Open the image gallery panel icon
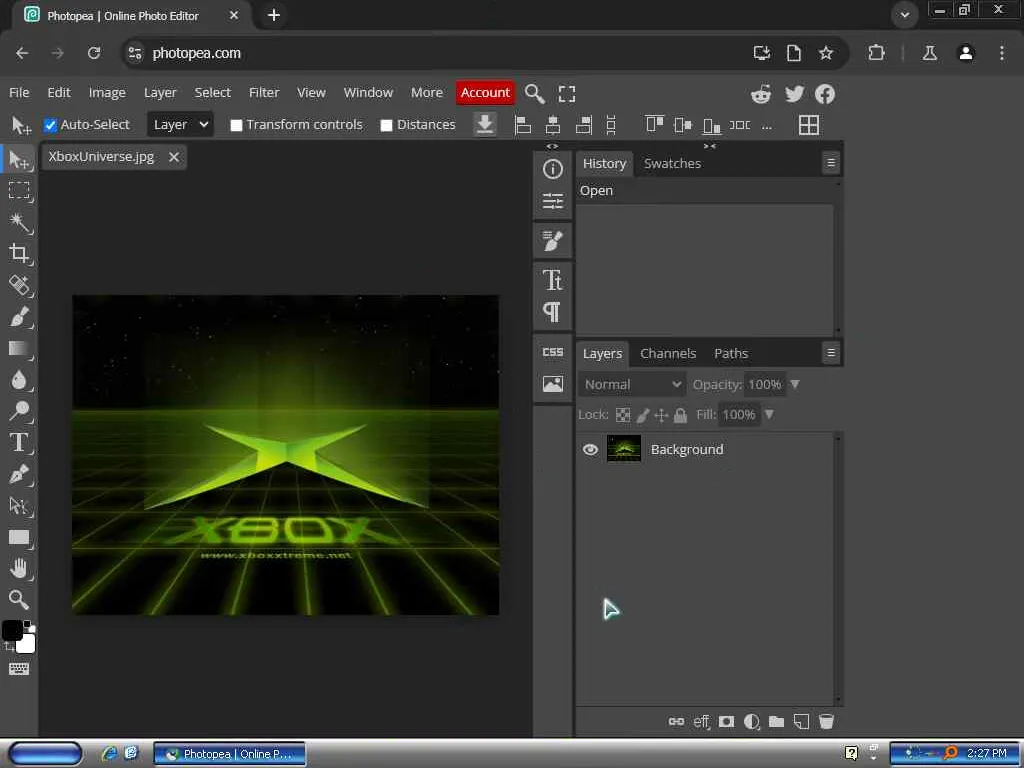Image resolution: width=1024 pixels, height=768 pixels. (x=552, y=383)
